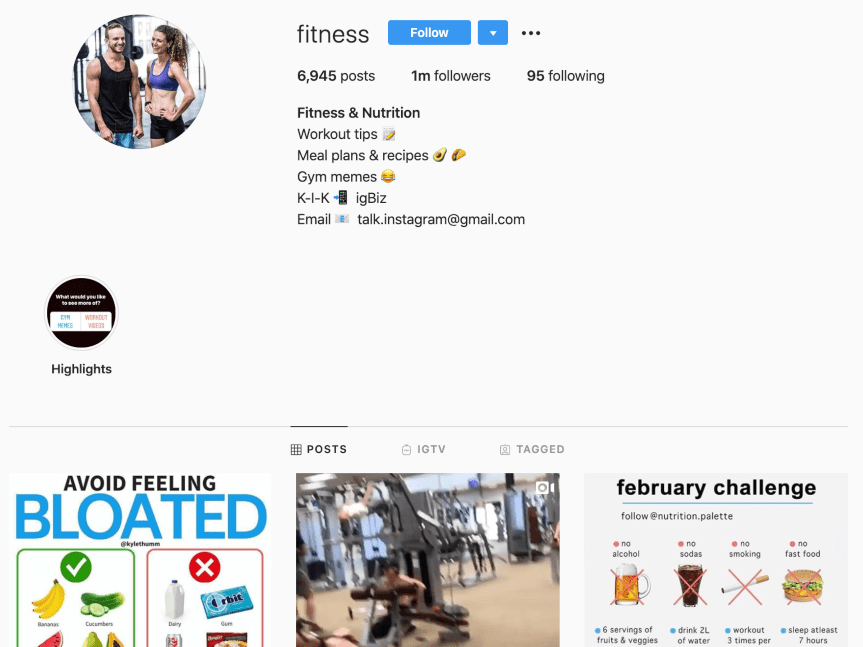Open the Highlights story circle

pos(81,313)
